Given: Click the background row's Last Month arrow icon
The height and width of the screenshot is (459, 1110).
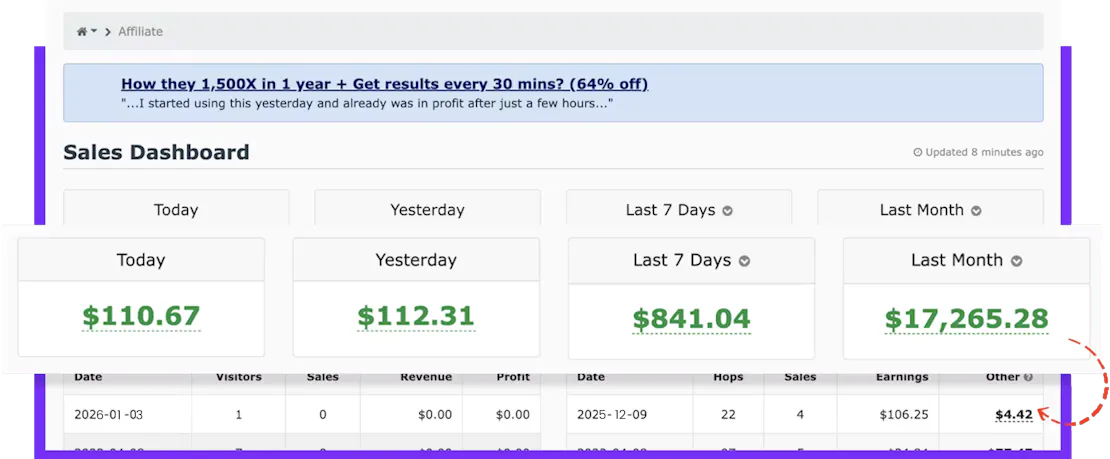Looking at the screenshot, I should [976, 211].
